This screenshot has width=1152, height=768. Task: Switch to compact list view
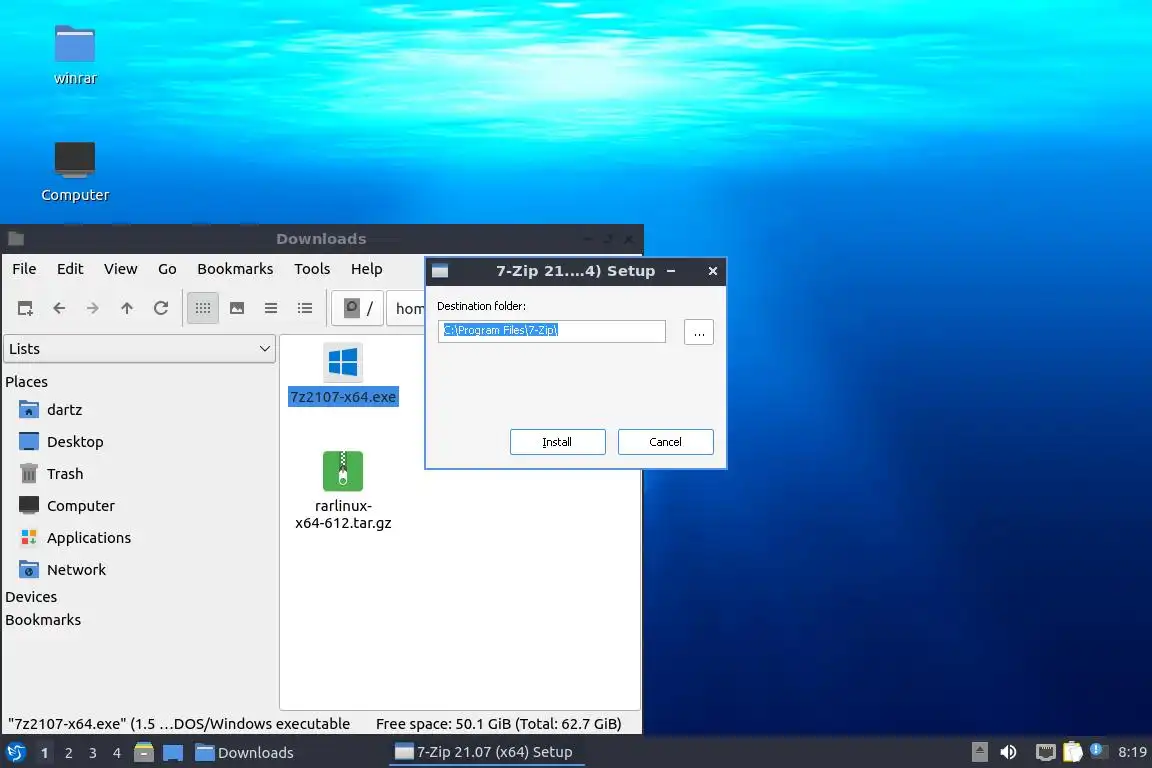coord(271,308)
